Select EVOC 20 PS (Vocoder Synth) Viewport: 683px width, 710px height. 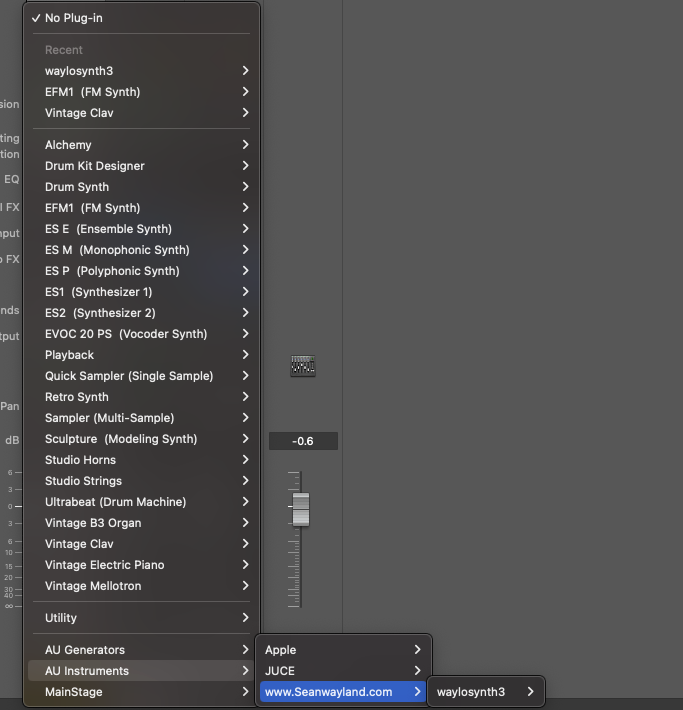click(141, 334)
